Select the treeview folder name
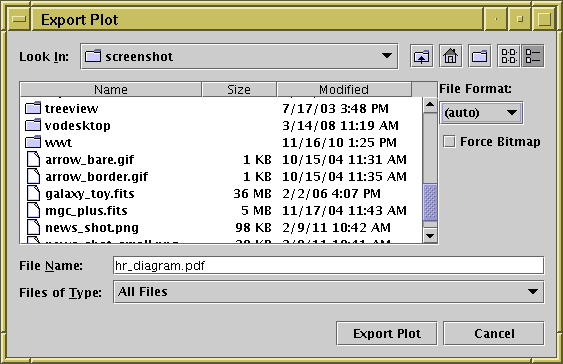 [x=71, y=108]
